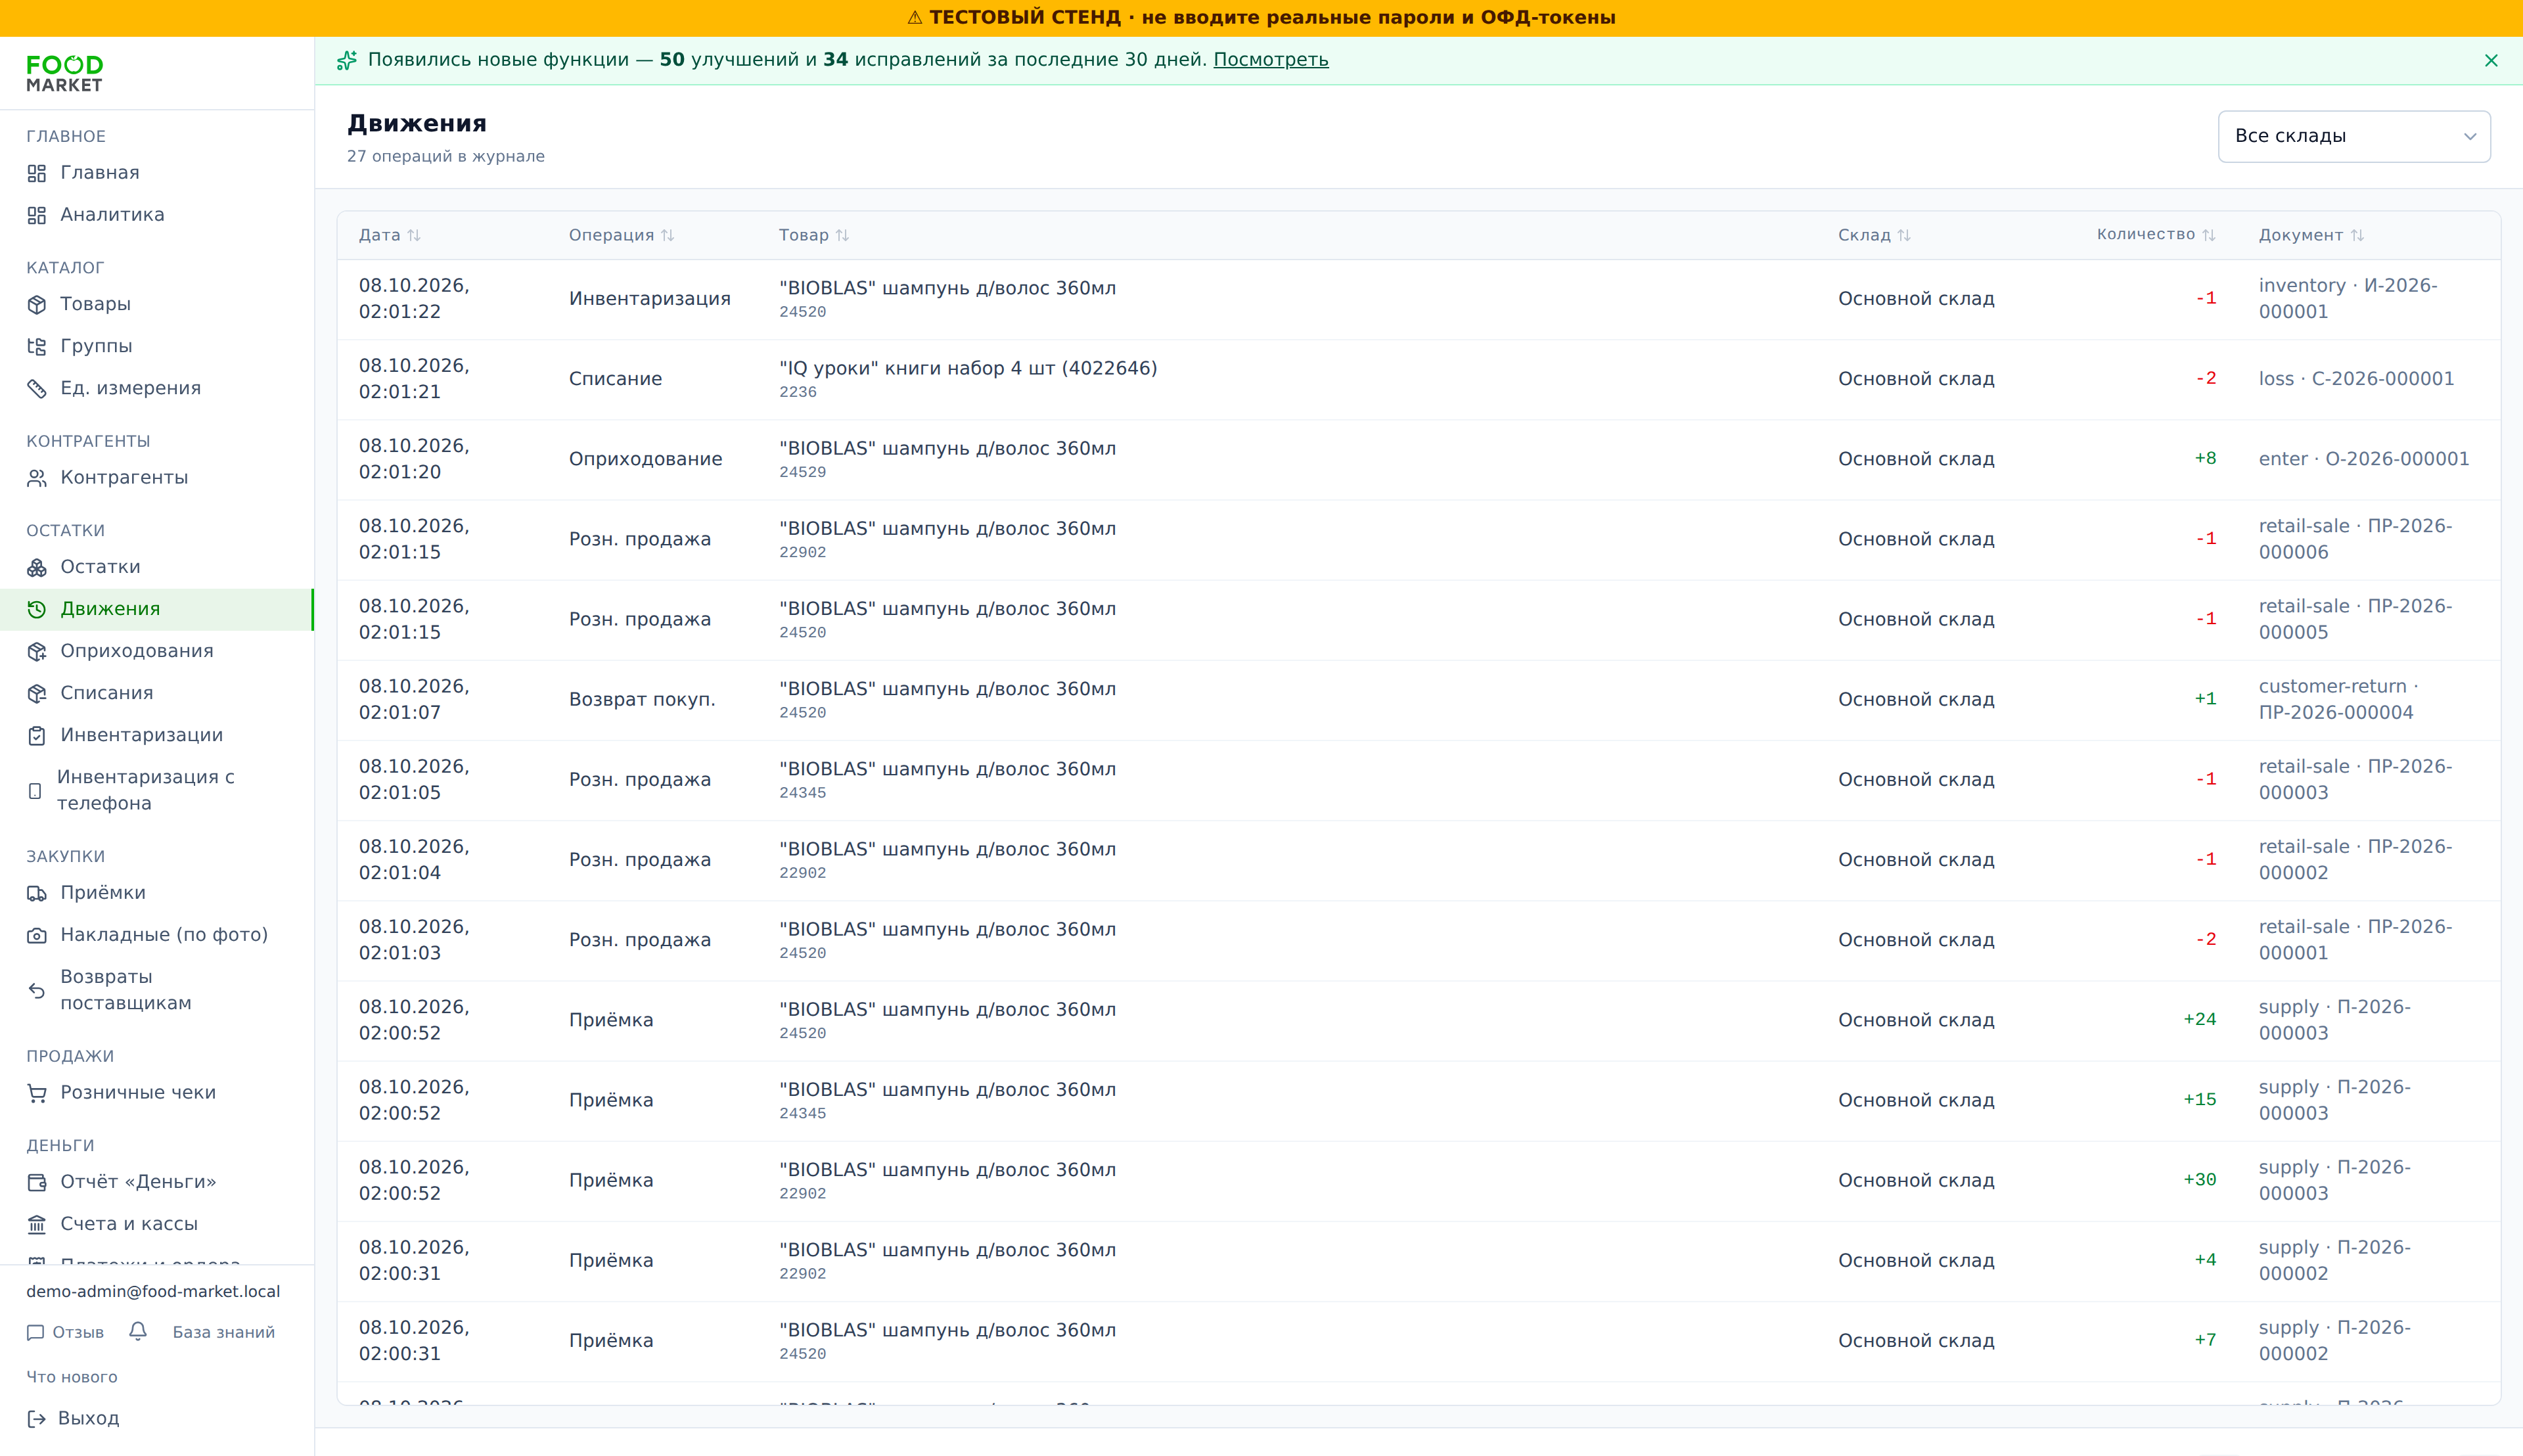The image size is (2523, 1456).
Task: Click the Накладные (по фото) camera icon
Action: [x=37, y=935]
